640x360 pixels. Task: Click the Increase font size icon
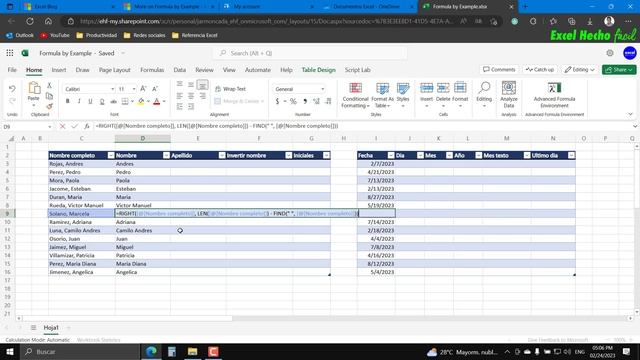tap(143, 89)
